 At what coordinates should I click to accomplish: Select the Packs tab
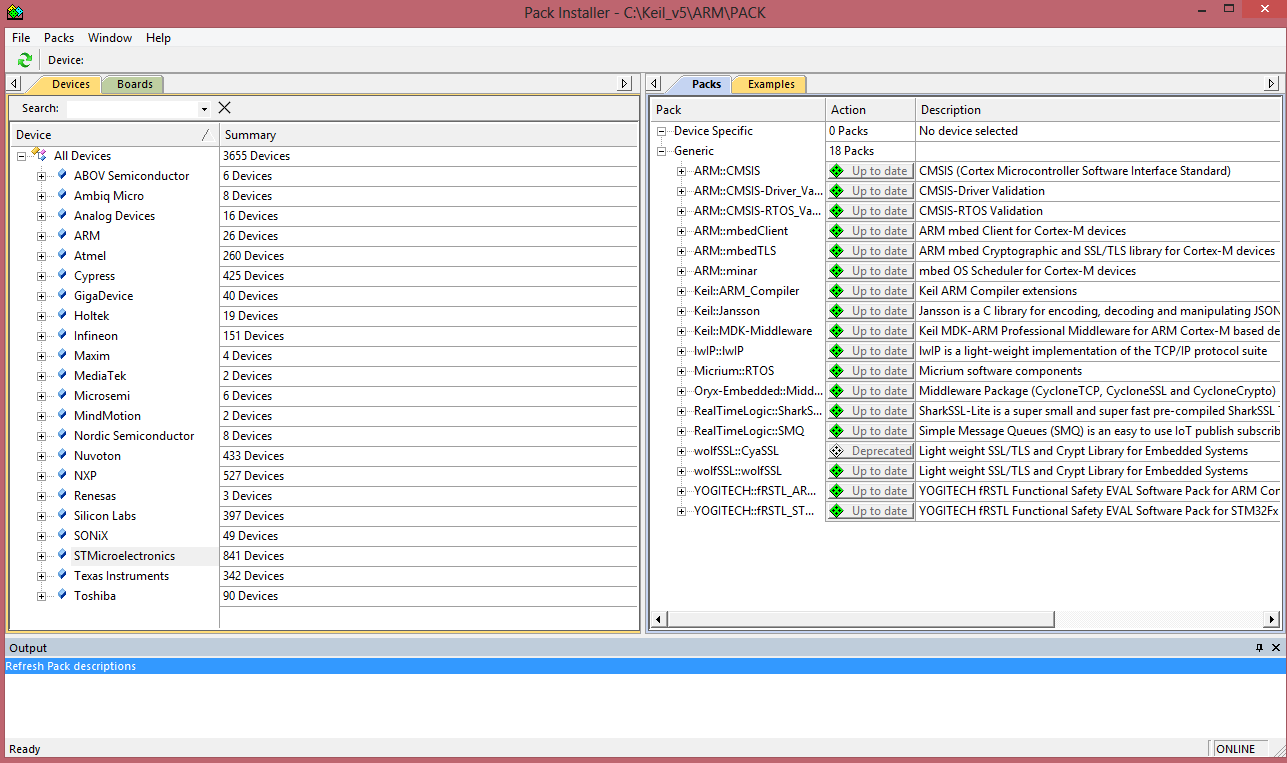coord(706,84)
